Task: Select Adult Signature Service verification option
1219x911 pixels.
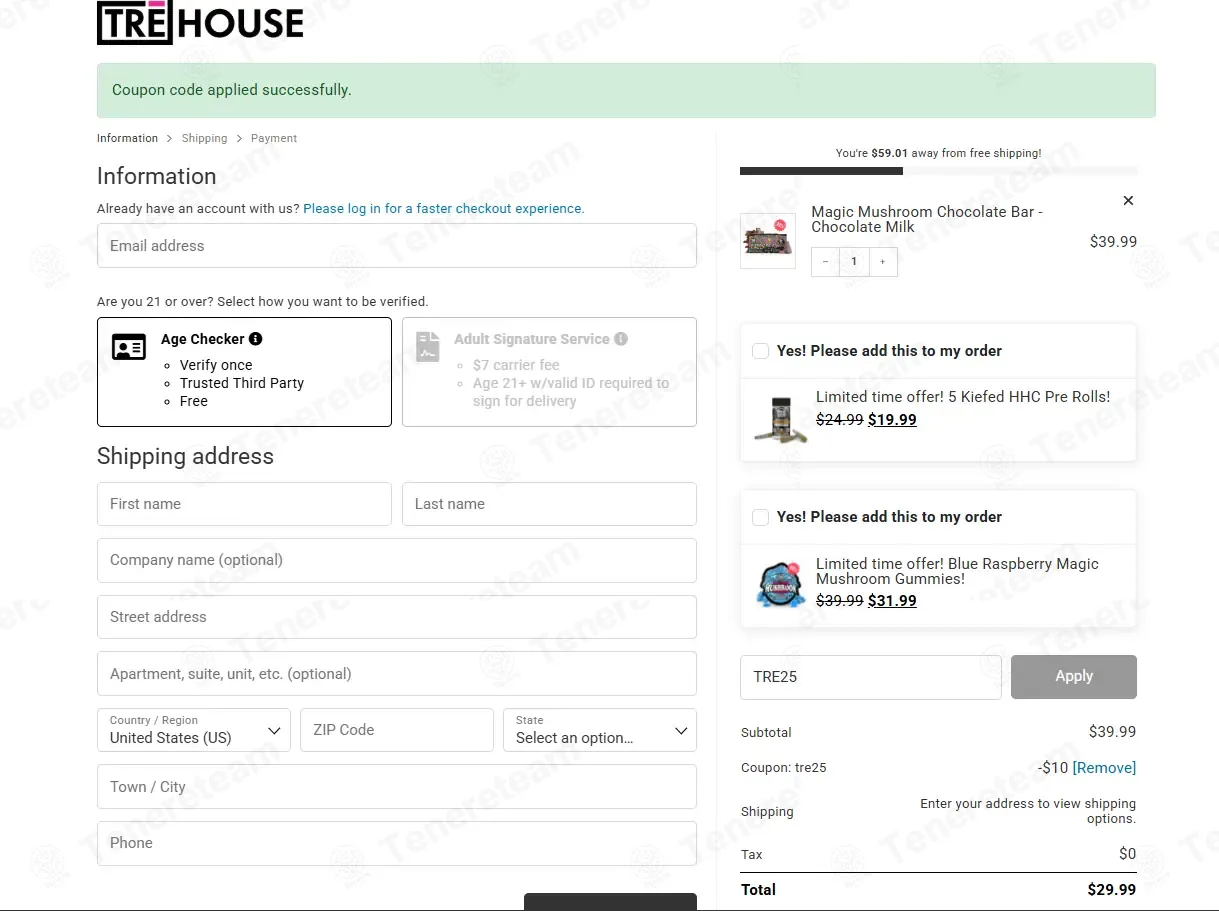Action: (549, 372)
